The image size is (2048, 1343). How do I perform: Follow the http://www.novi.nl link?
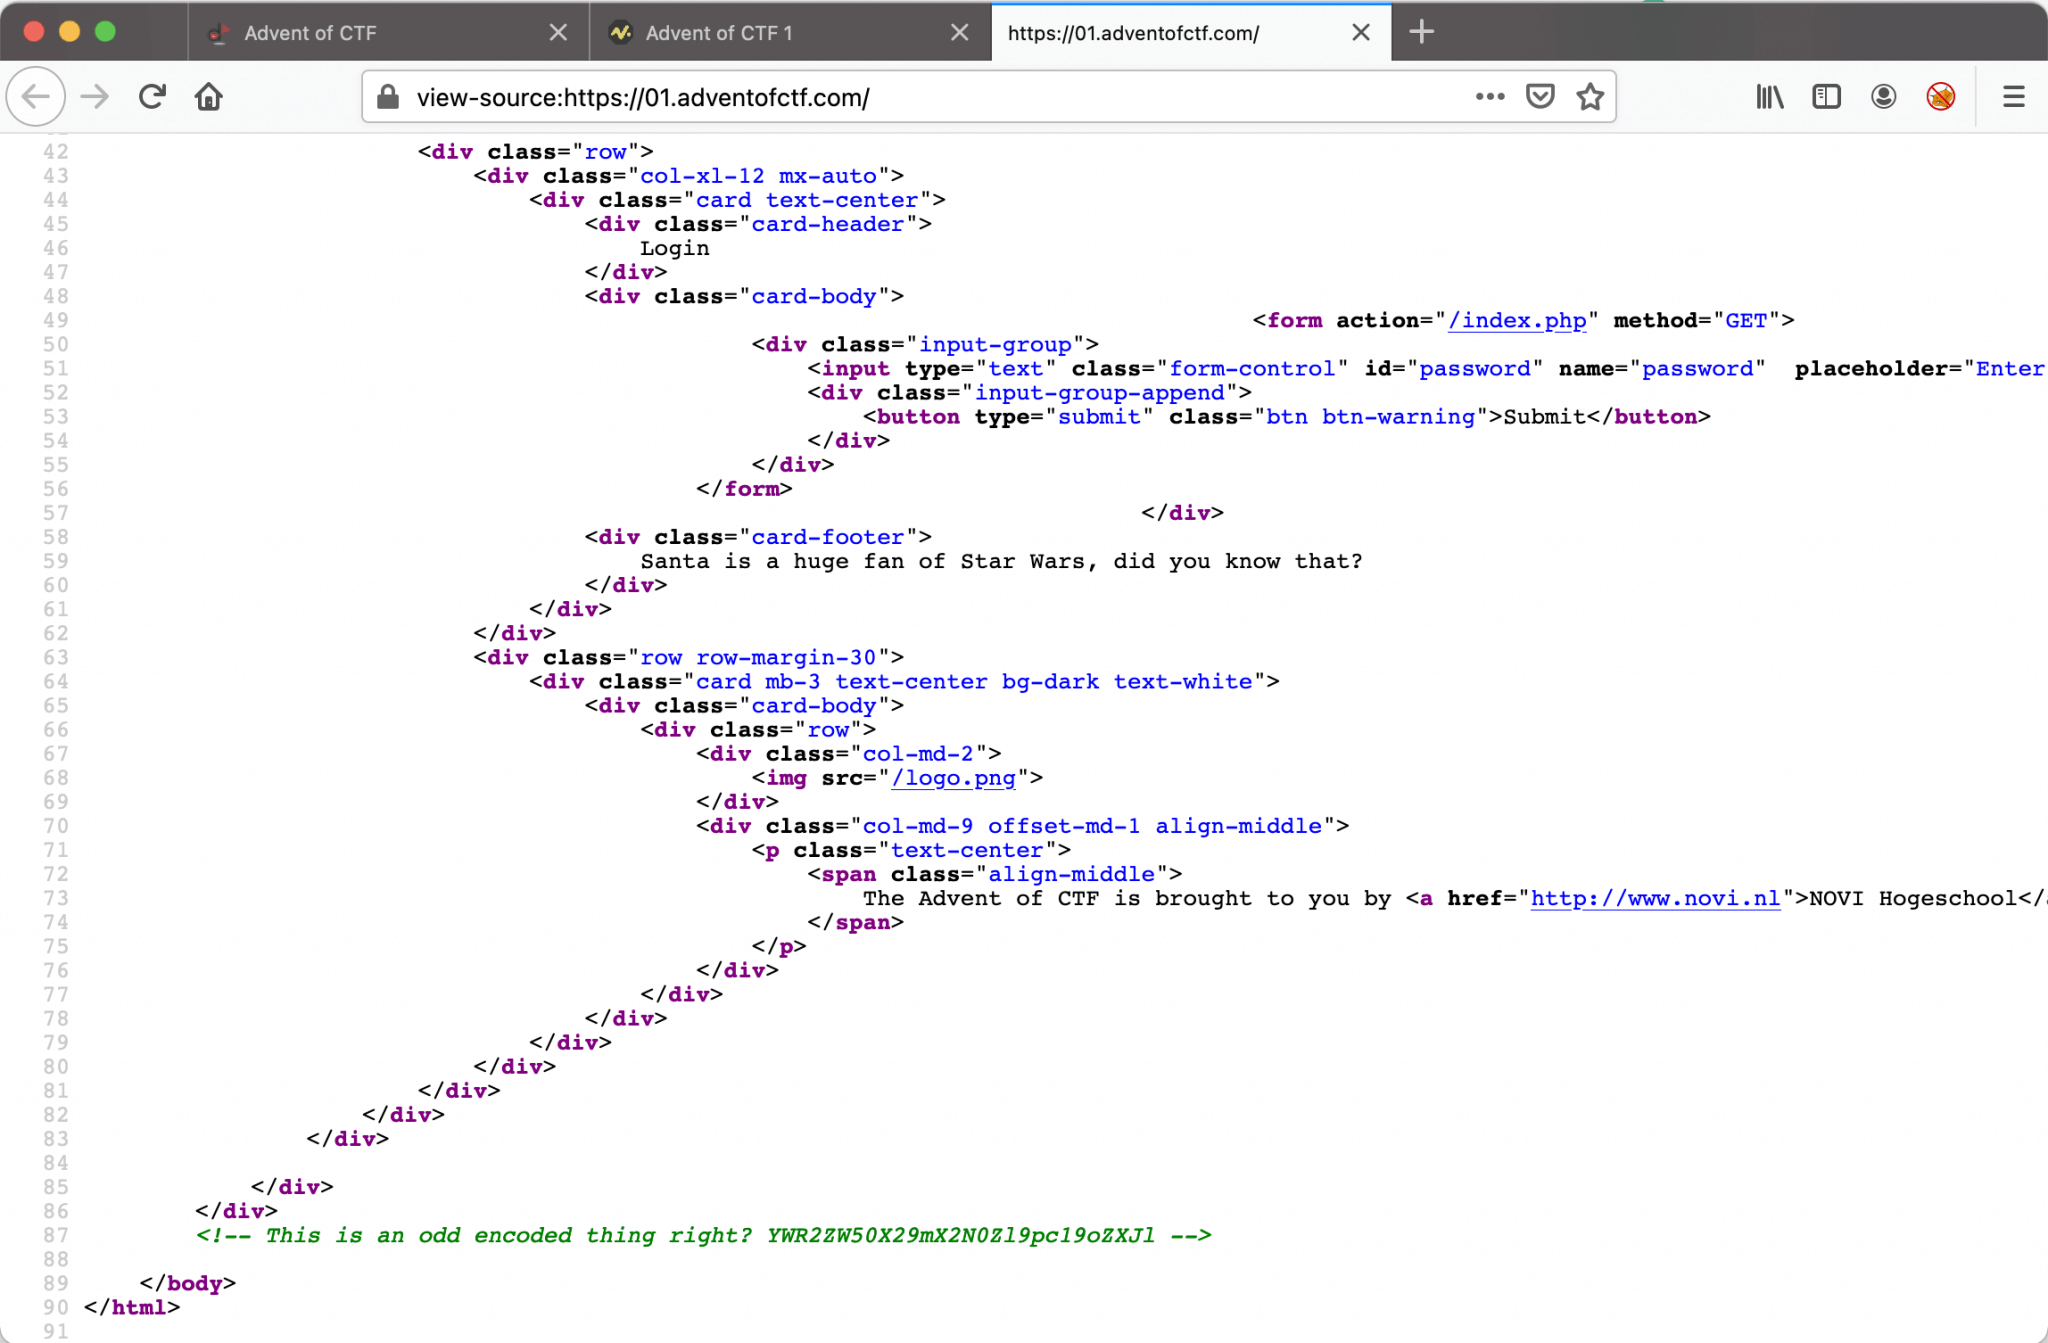[1655, 898]
